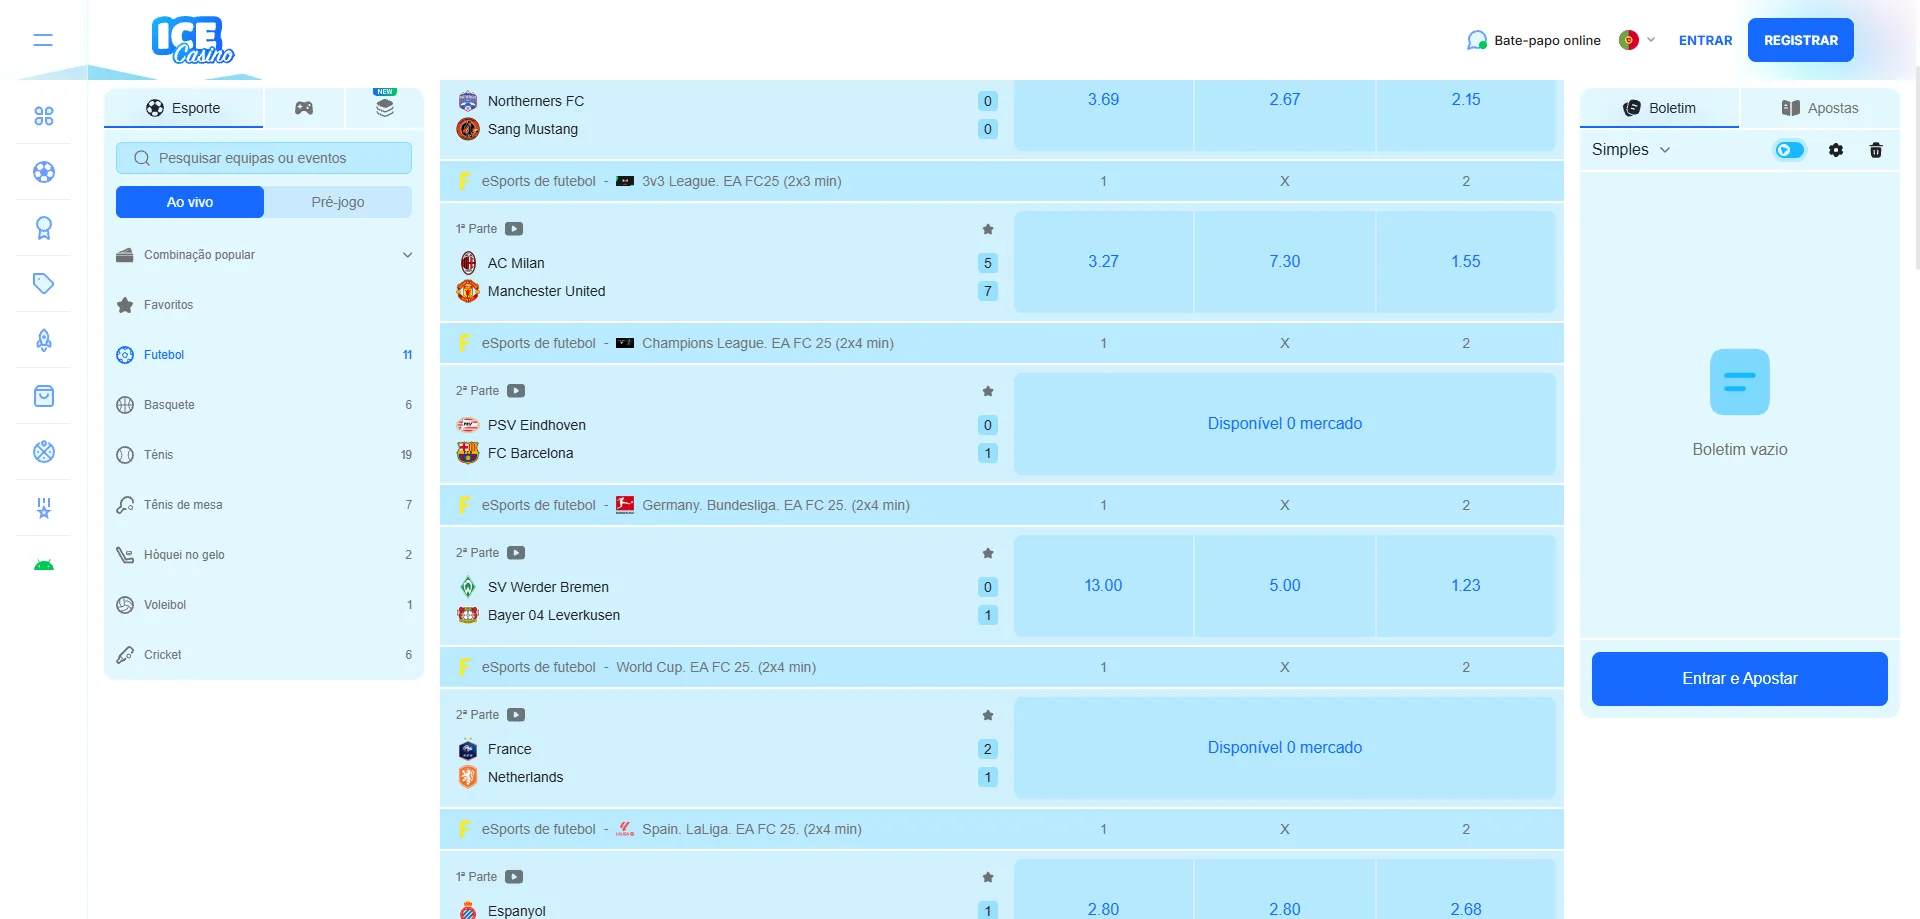This screenshot has height=919, width=1920.
Task: Bet on odds 2.15 for Sang Mustang
Action: (1466, 114)
